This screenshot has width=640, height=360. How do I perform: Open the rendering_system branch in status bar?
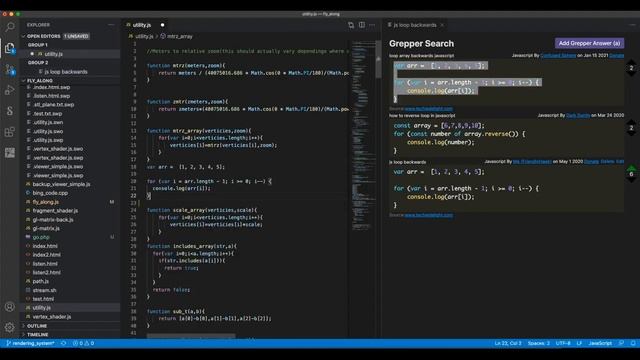click(31, 343)
